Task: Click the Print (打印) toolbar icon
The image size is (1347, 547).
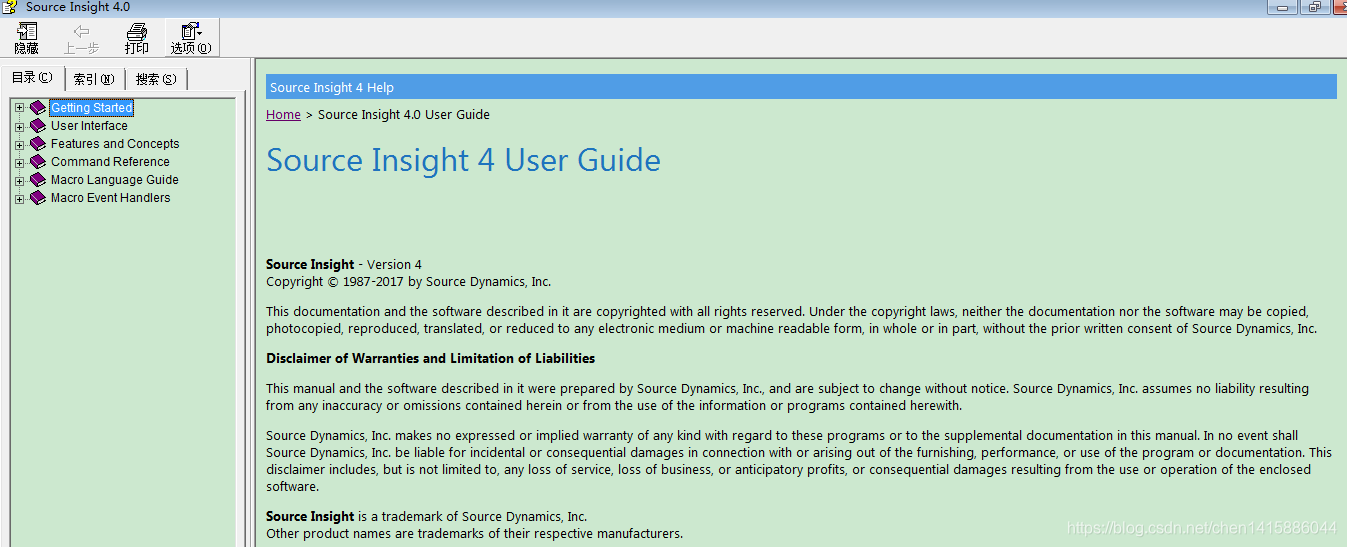Action: (x=137, y=38)
